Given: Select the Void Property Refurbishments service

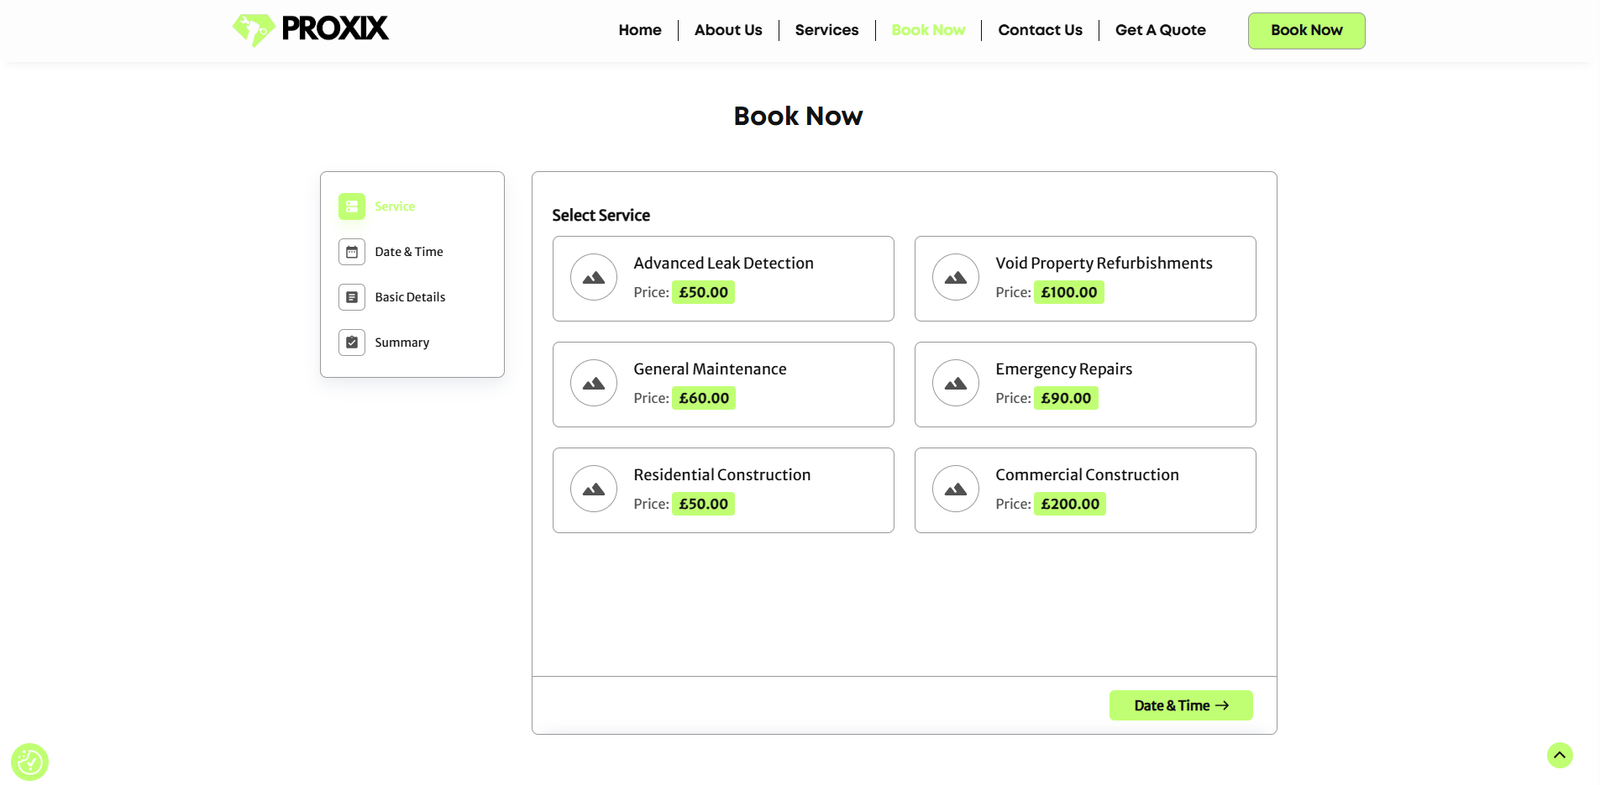Looking at the screenshot, I should pyautogui.click(x=1085, y=279).
